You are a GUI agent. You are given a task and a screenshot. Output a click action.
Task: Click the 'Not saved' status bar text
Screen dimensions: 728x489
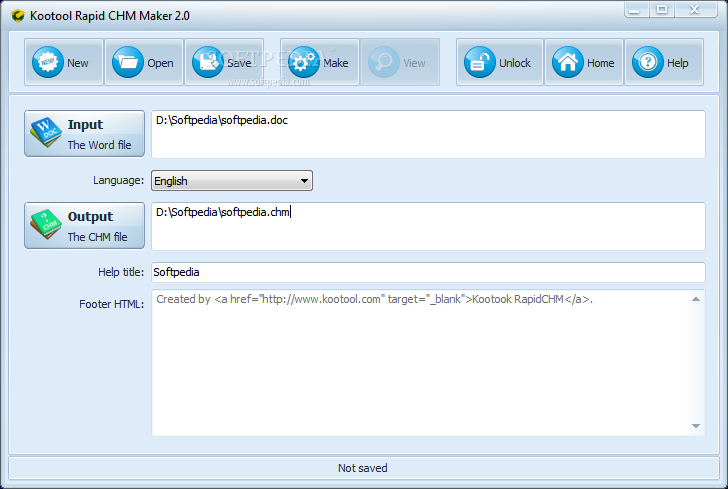(x=363, y=468)
